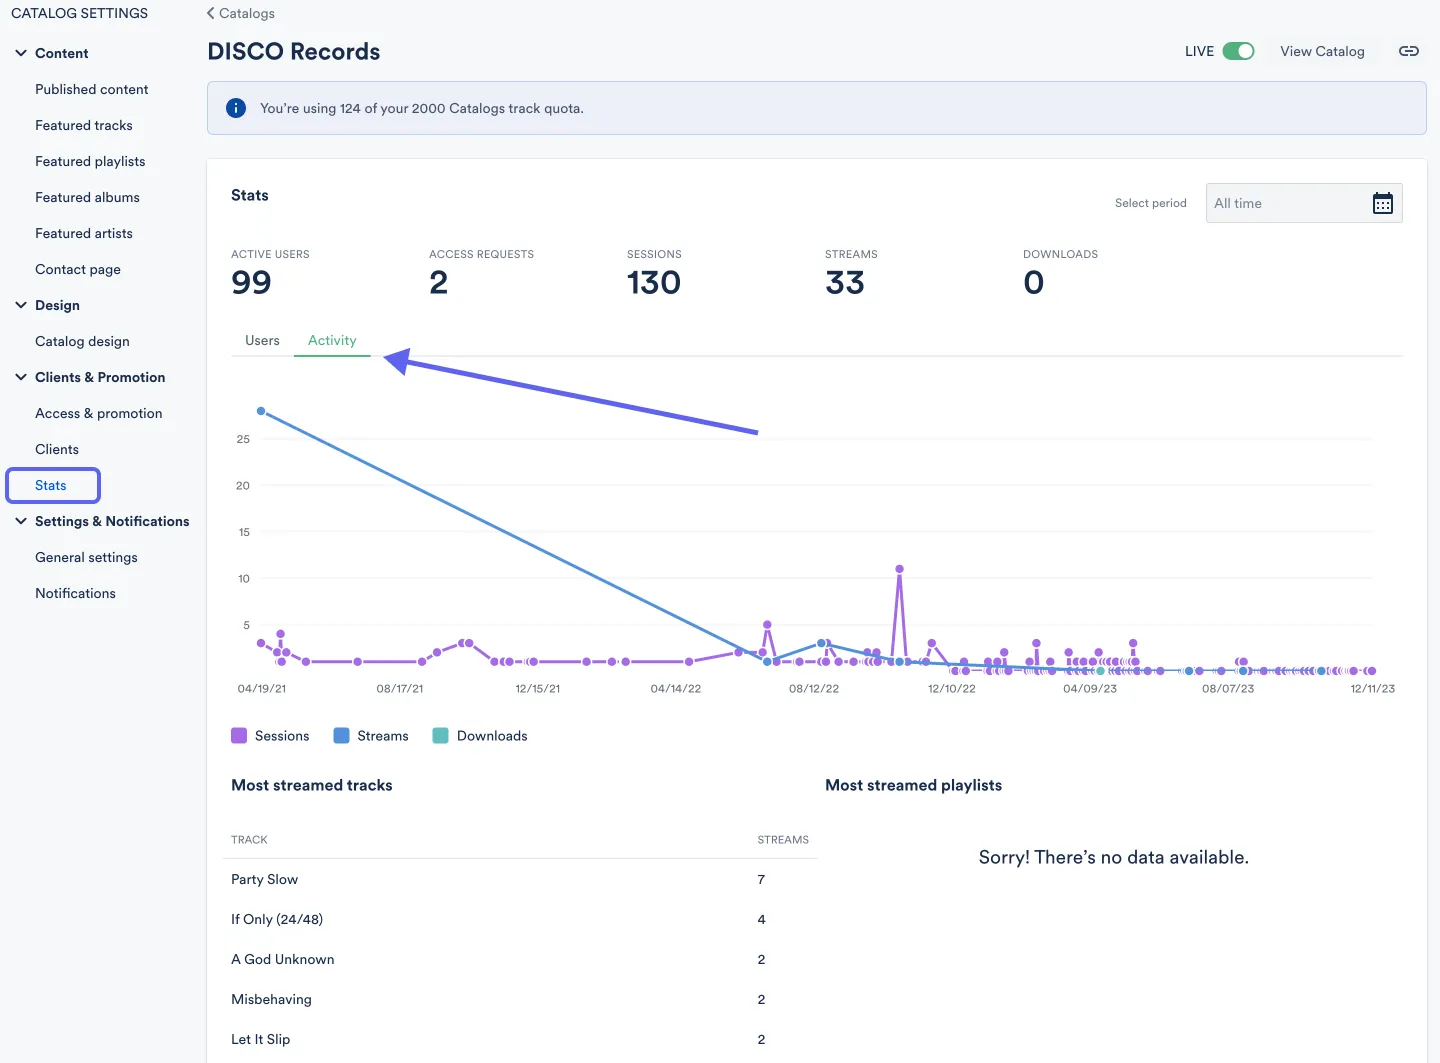Image resolution: width=1440 pixels, height=1063 pixels.
Task: Collapse the Clients & Promotion section
Action: (21, 377)
